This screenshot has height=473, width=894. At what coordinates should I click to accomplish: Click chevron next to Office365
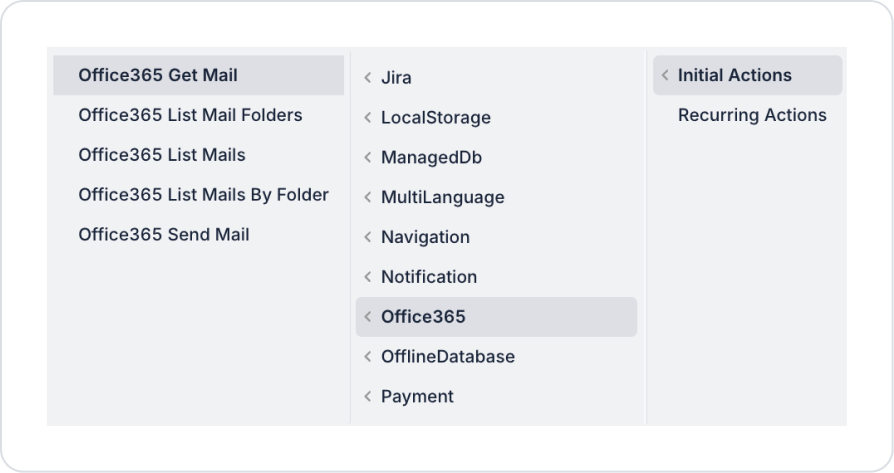[x=368, y=317]
